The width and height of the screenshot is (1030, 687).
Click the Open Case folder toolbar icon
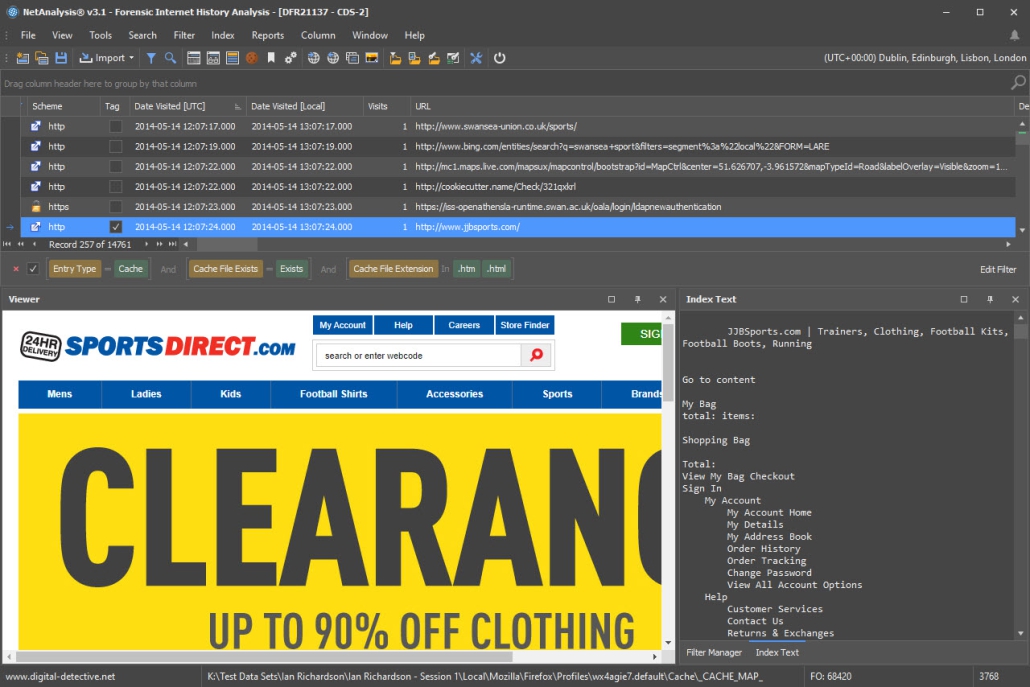point(41,58)
